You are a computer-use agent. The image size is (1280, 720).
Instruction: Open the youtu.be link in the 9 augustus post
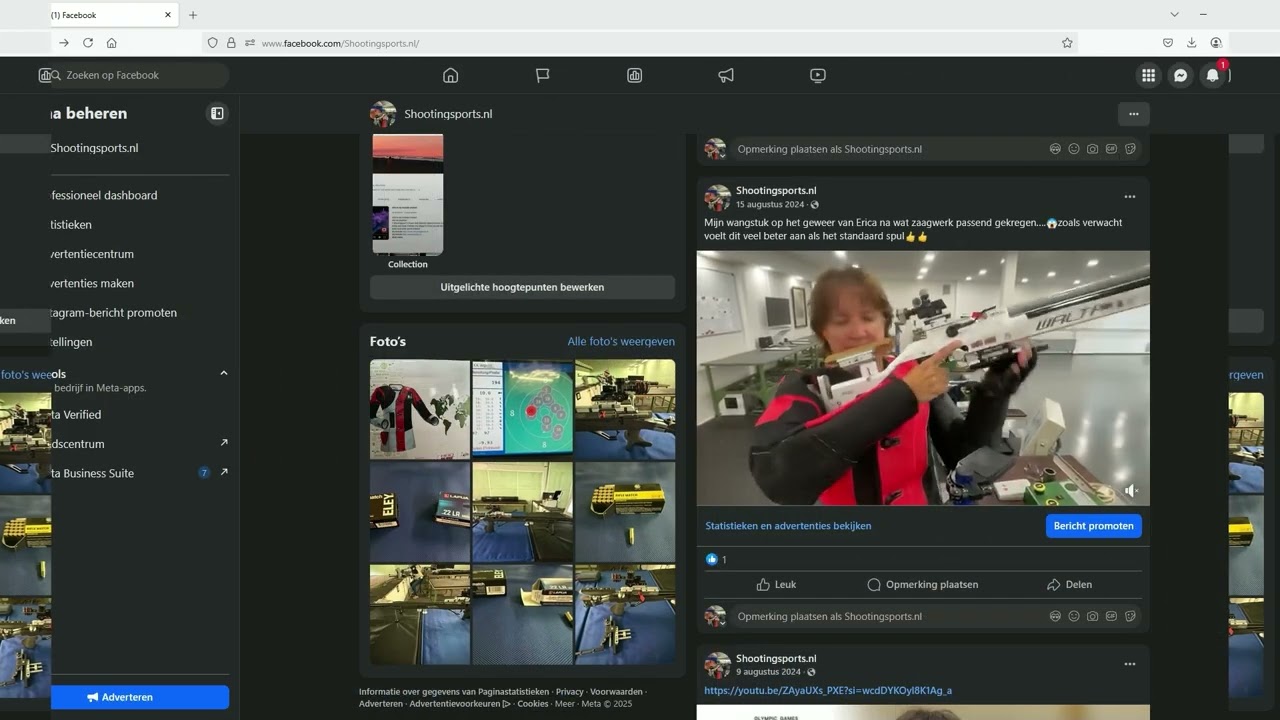(828, 690)
